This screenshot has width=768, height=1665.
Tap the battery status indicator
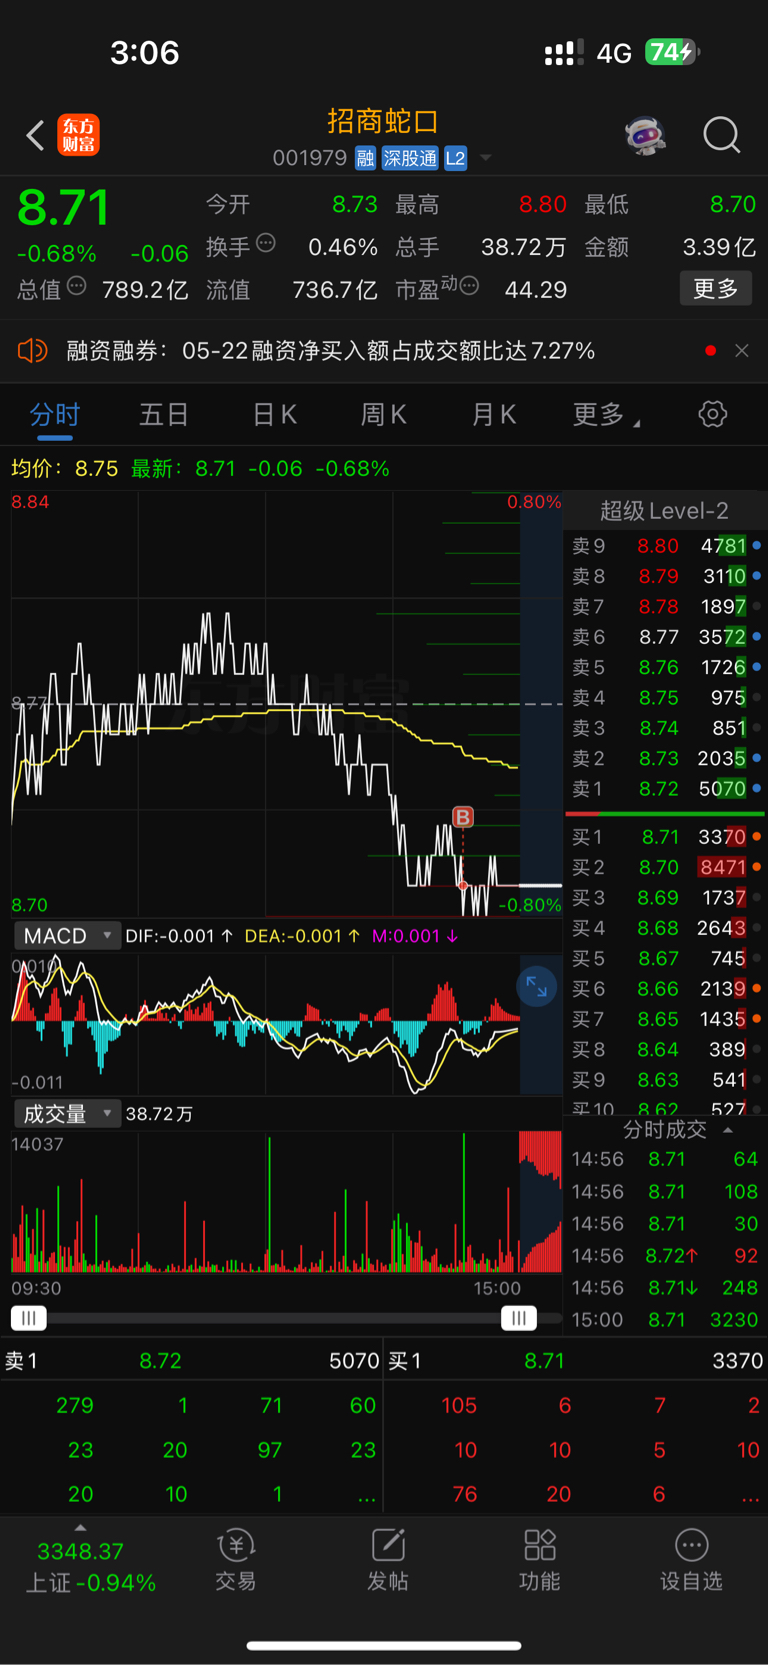coord(672,52)
